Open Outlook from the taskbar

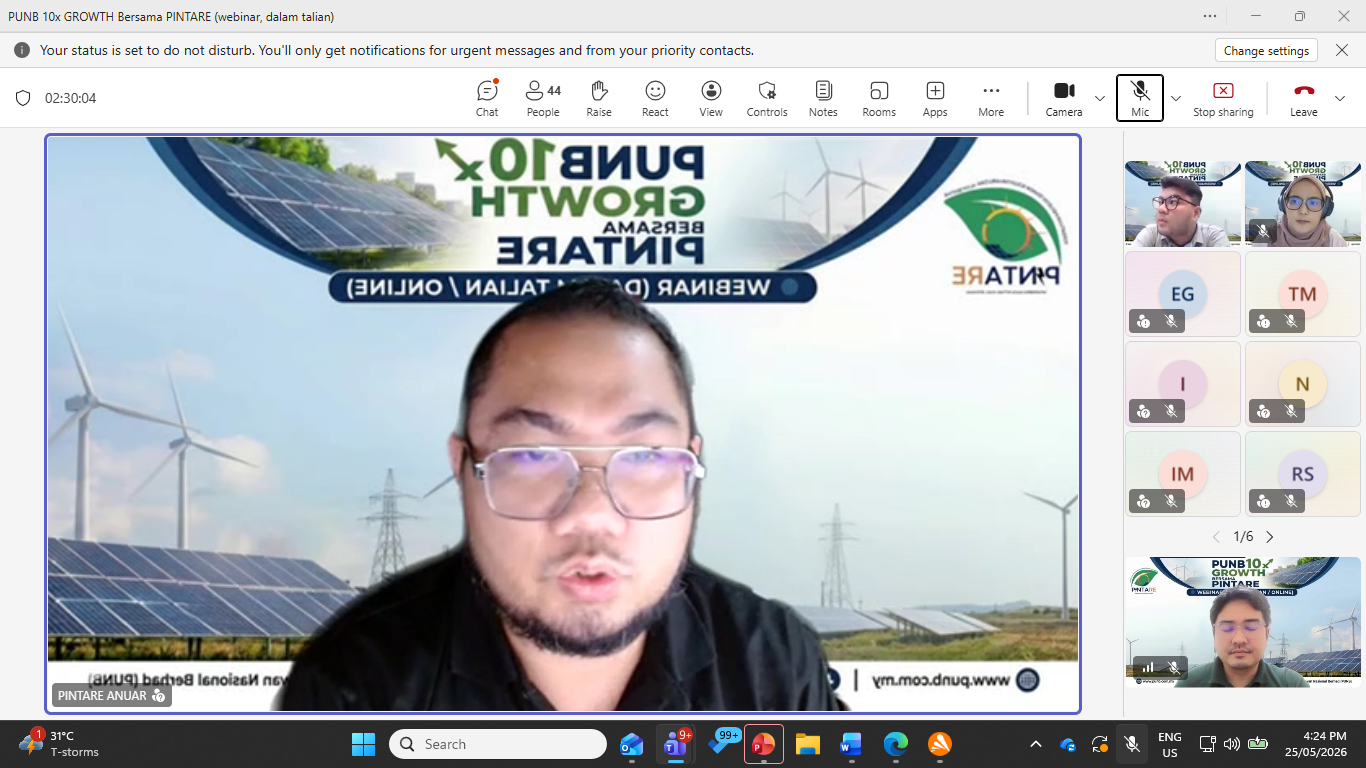[632, 744]
